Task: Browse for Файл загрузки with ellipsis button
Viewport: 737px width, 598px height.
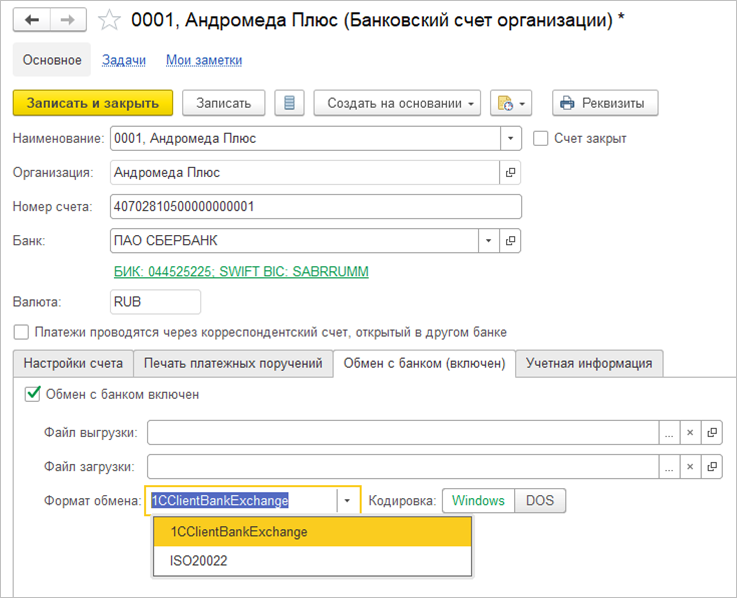Action: coord(668,467)
